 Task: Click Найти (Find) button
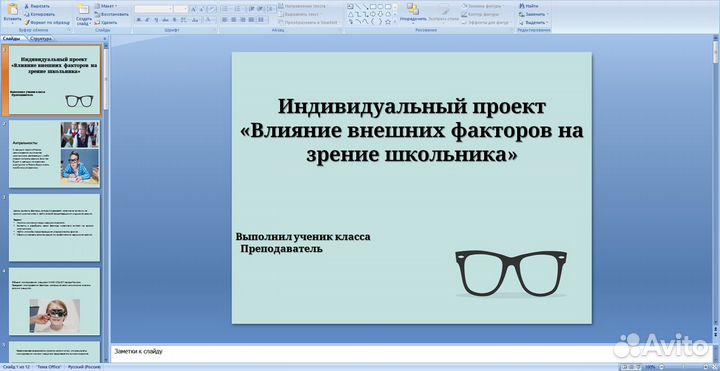coord(529,6)
